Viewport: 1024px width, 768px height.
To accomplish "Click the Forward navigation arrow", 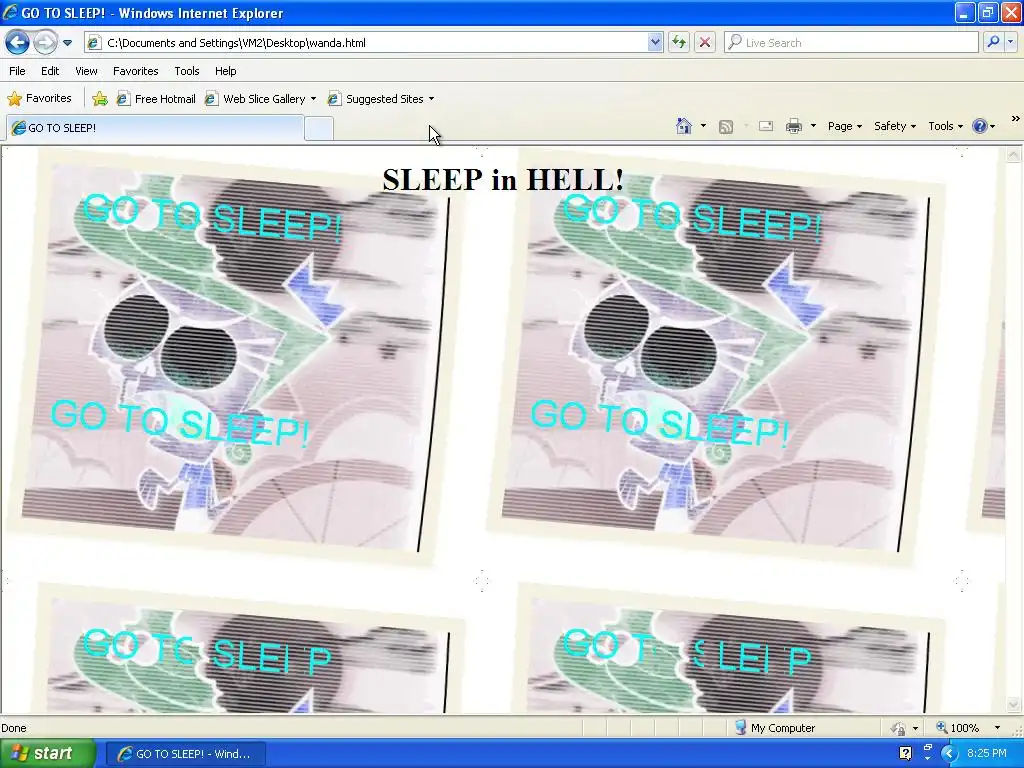I will coord(45,42).
